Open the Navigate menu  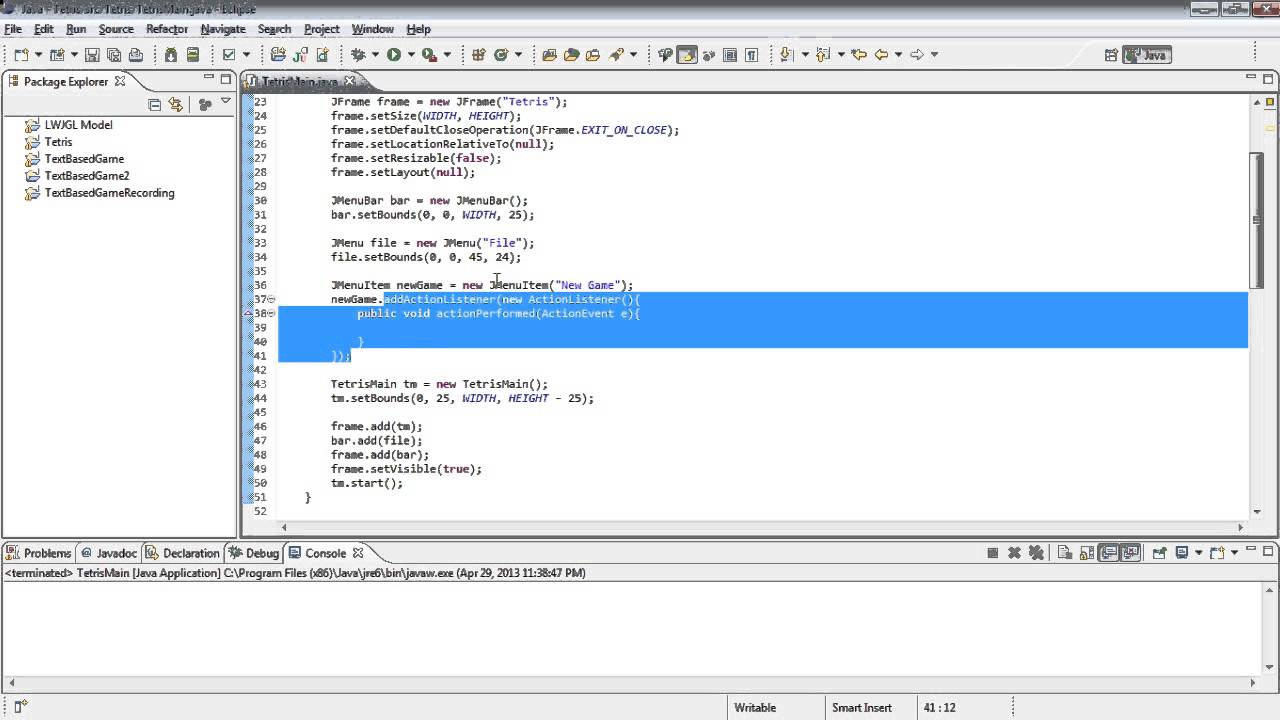click(223, 29)
